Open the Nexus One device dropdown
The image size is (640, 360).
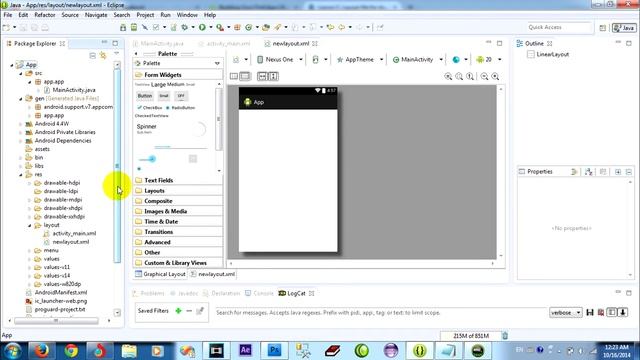tap(280, 60)
